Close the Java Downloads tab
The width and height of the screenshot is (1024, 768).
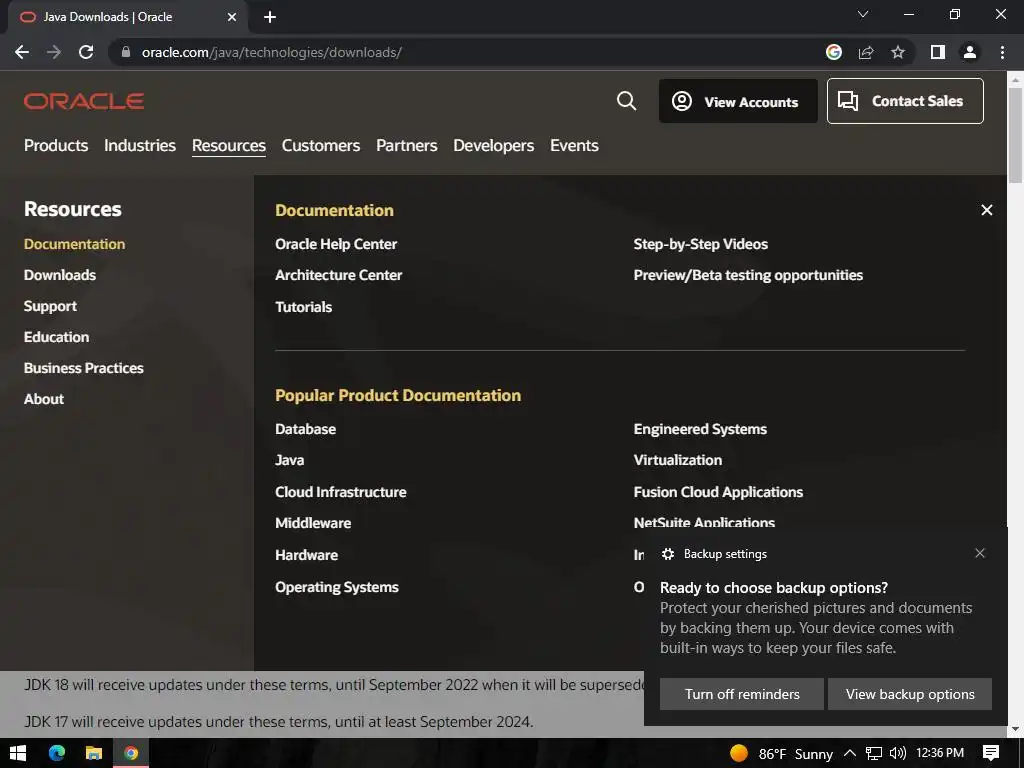coord(232,17)
